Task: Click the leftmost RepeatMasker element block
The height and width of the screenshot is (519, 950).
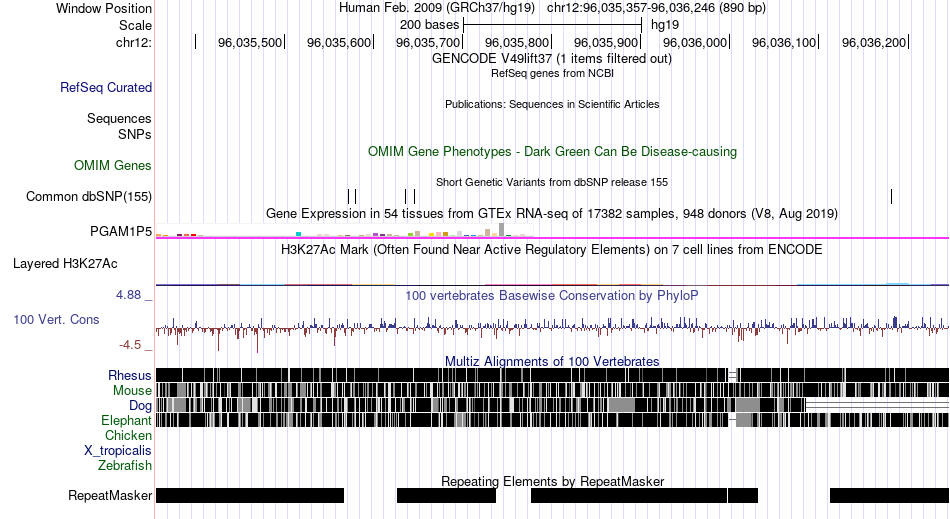Action: (x=250, y=495)
